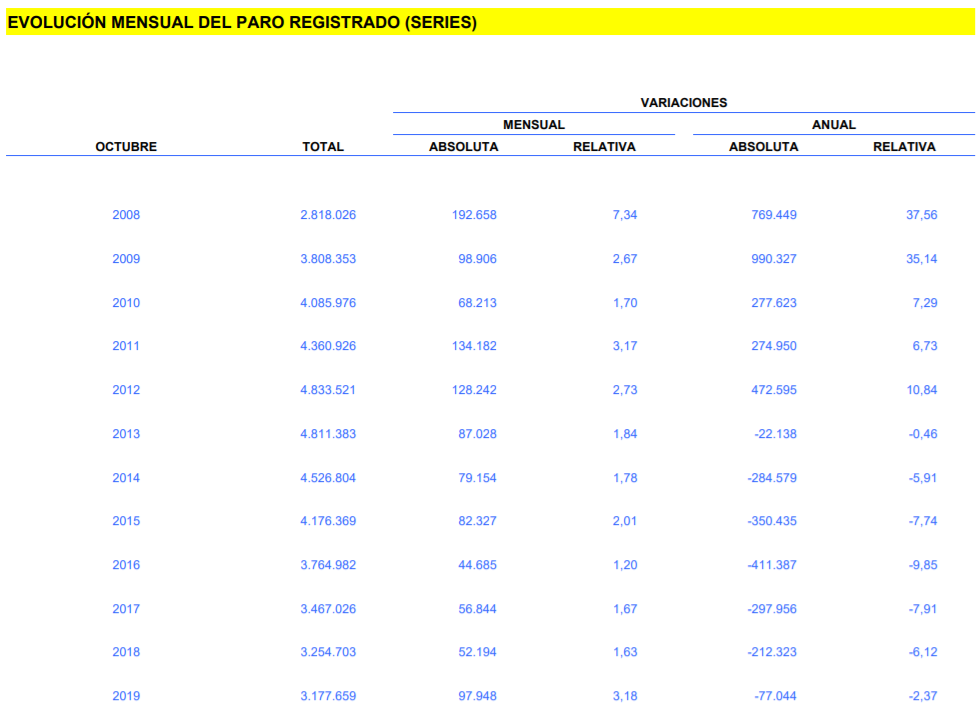The image size is (980, 709).
Task: Click the RELATIVA header under ANUAL
Action: click(904, 147)
